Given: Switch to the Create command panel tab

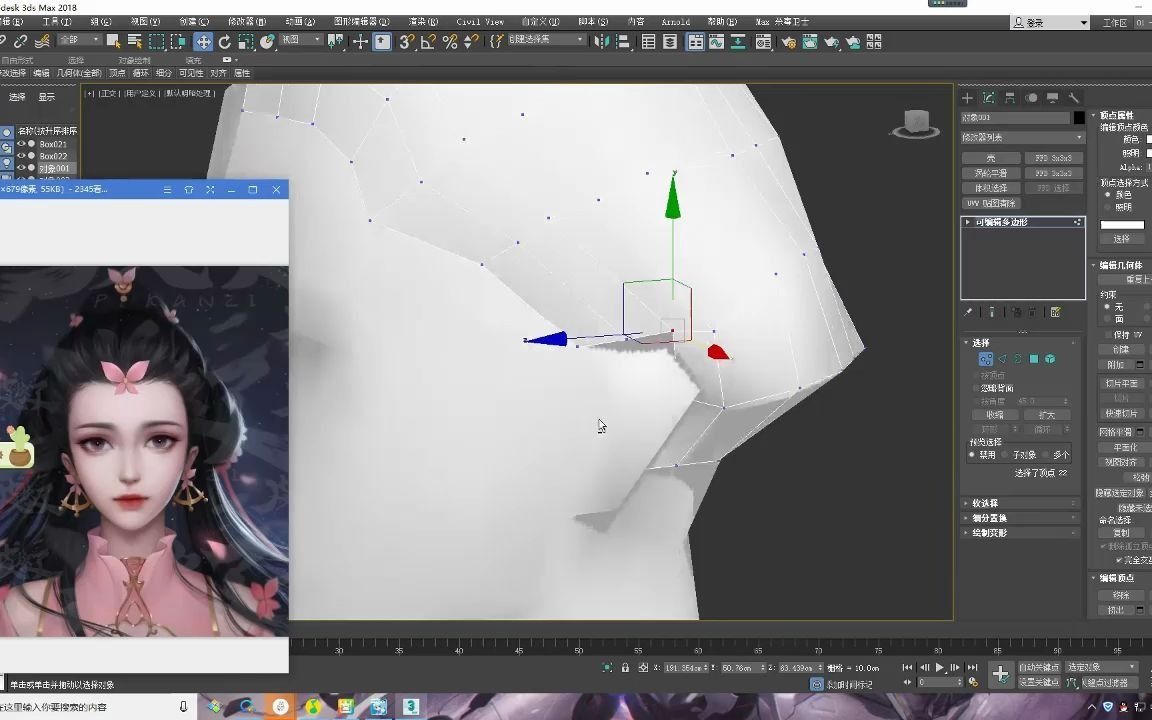Looking at the screenshot, I should tap(967, 97).
